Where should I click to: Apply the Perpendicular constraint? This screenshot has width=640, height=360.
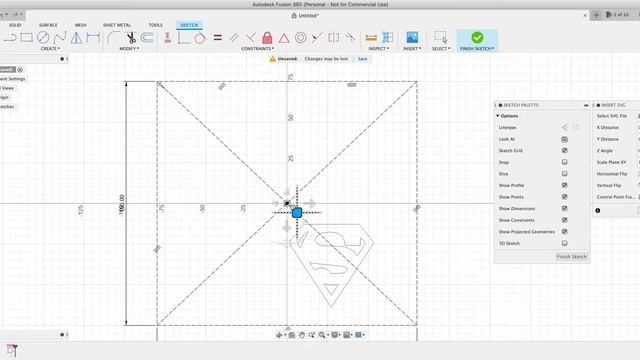(x=251, y=38)
